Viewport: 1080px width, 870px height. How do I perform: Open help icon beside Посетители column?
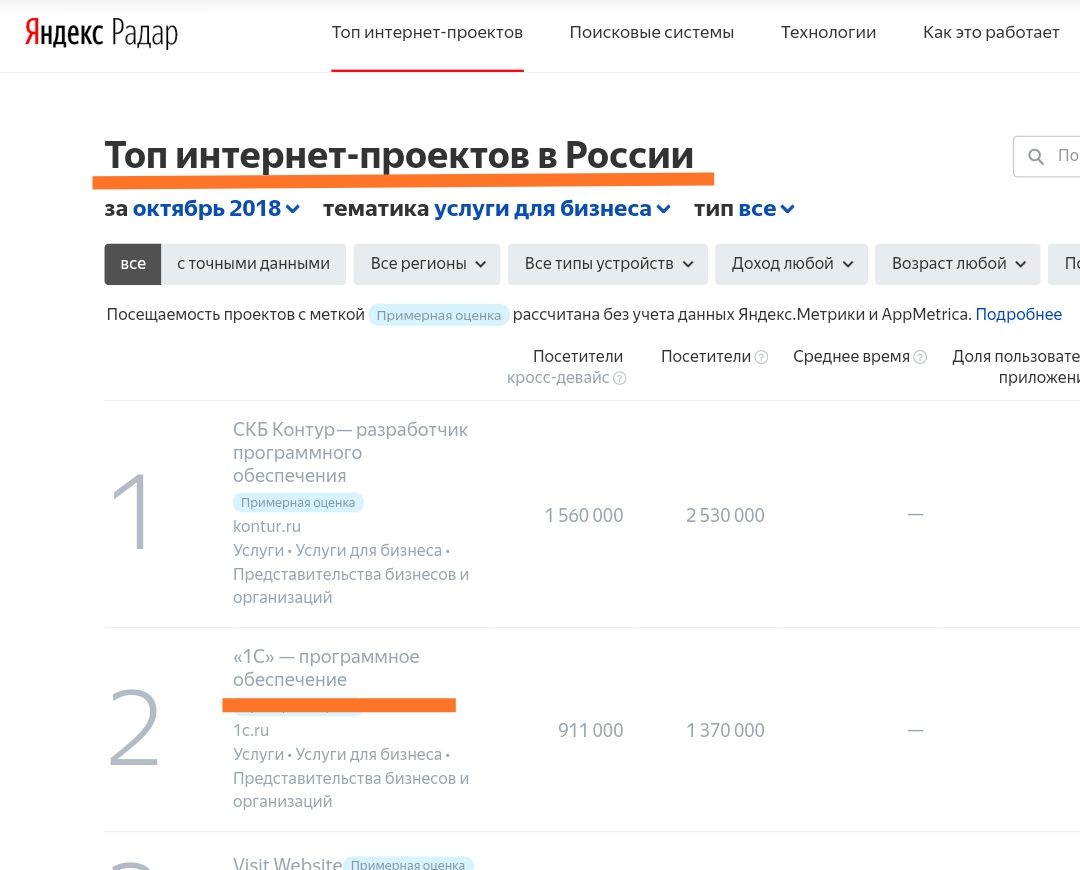pyautogui.click(x=761, y=357)
